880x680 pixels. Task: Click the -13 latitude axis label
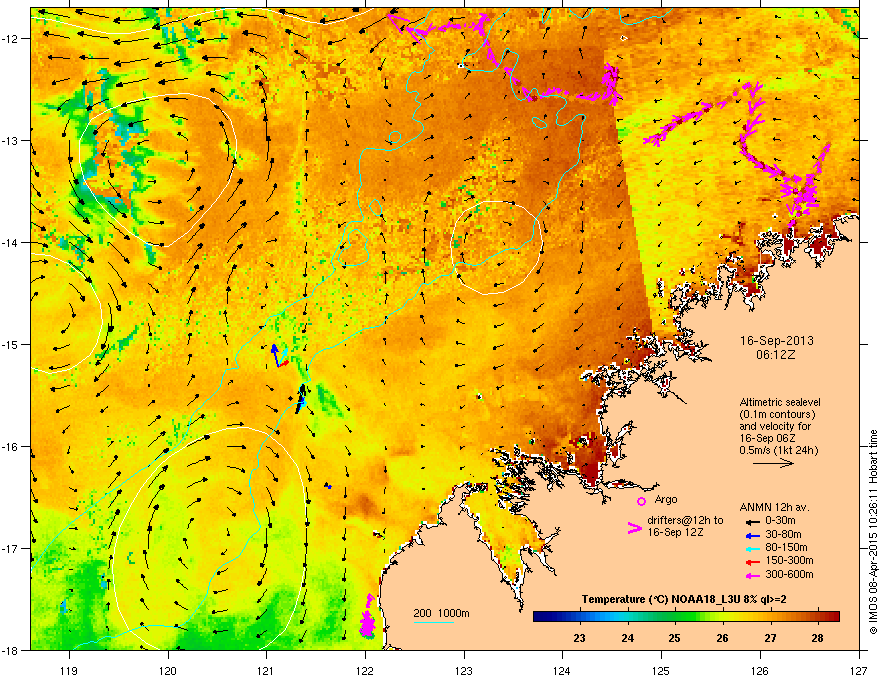pyautogui.click(x=10, y=140)
